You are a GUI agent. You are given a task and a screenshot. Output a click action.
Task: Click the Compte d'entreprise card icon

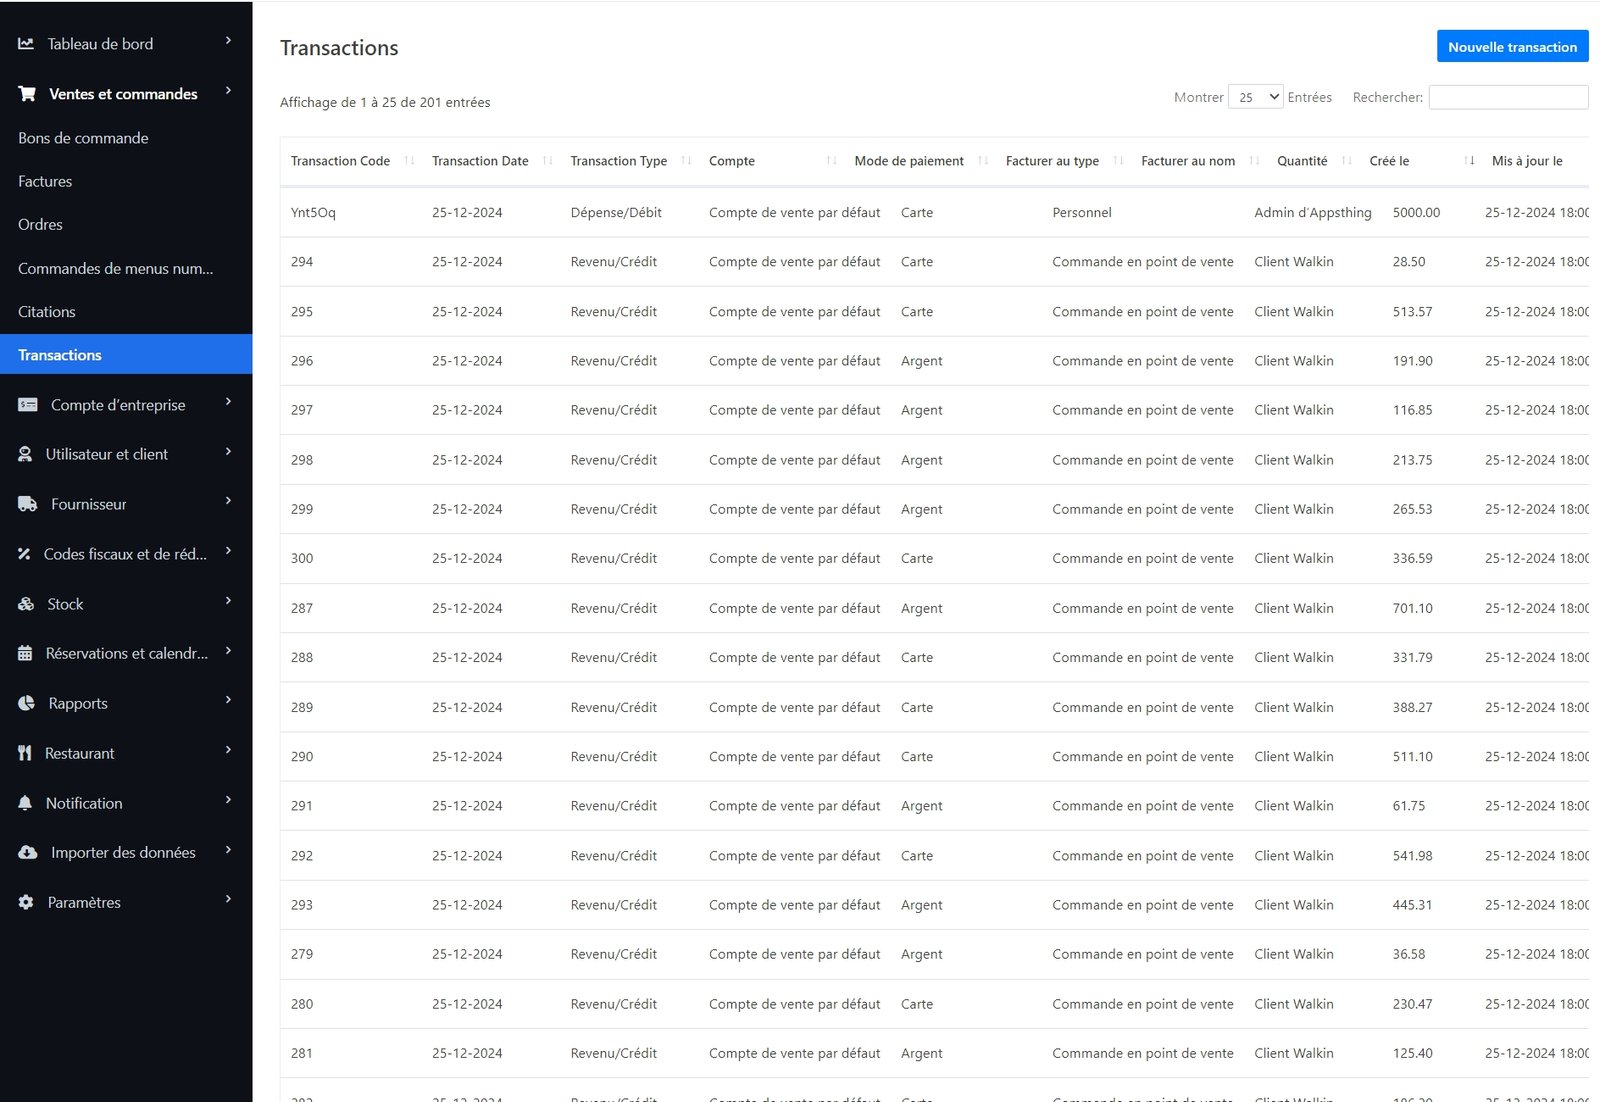tap(28, 405)
